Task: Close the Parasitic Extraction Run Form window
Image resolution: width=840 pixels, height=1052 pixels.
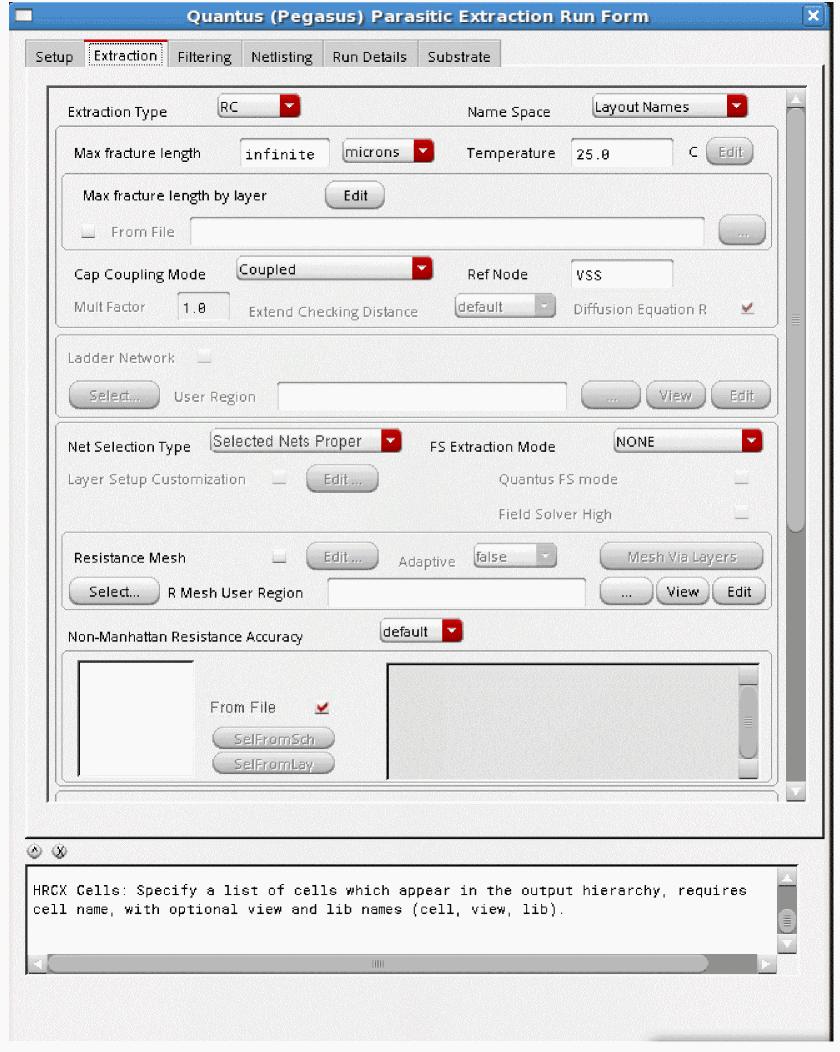Action: coord(813,15)
